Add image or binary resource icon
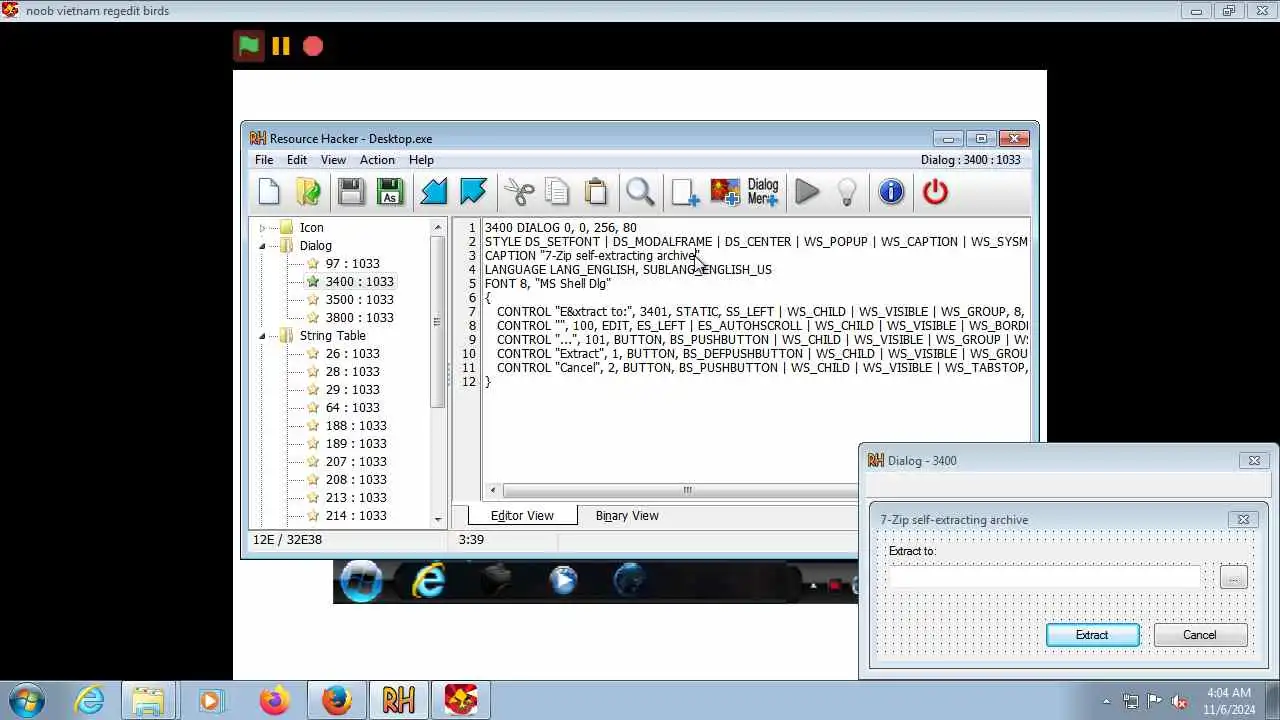Image resolution: width=1280 pixels, height=720 pixels. (x=725, y=192)
